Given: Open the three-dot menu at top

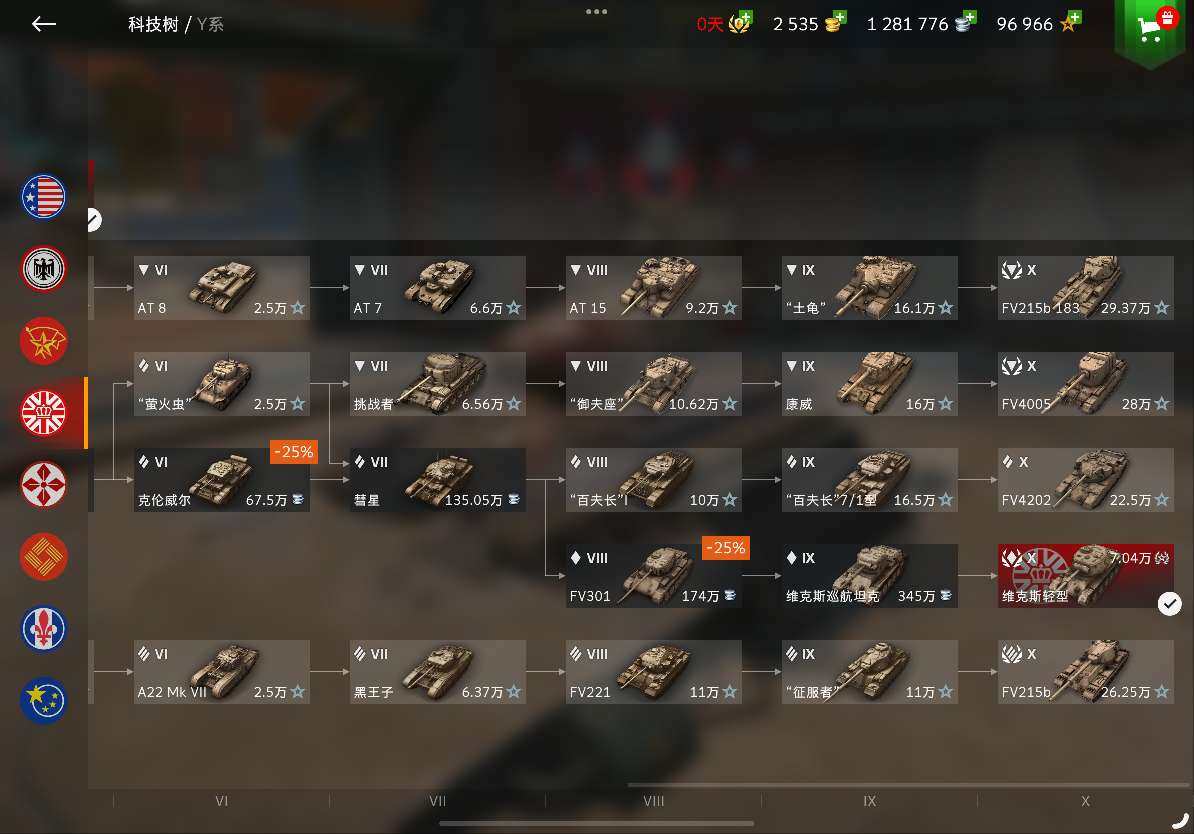Looking at the screenshot, I should click(596, 11).
